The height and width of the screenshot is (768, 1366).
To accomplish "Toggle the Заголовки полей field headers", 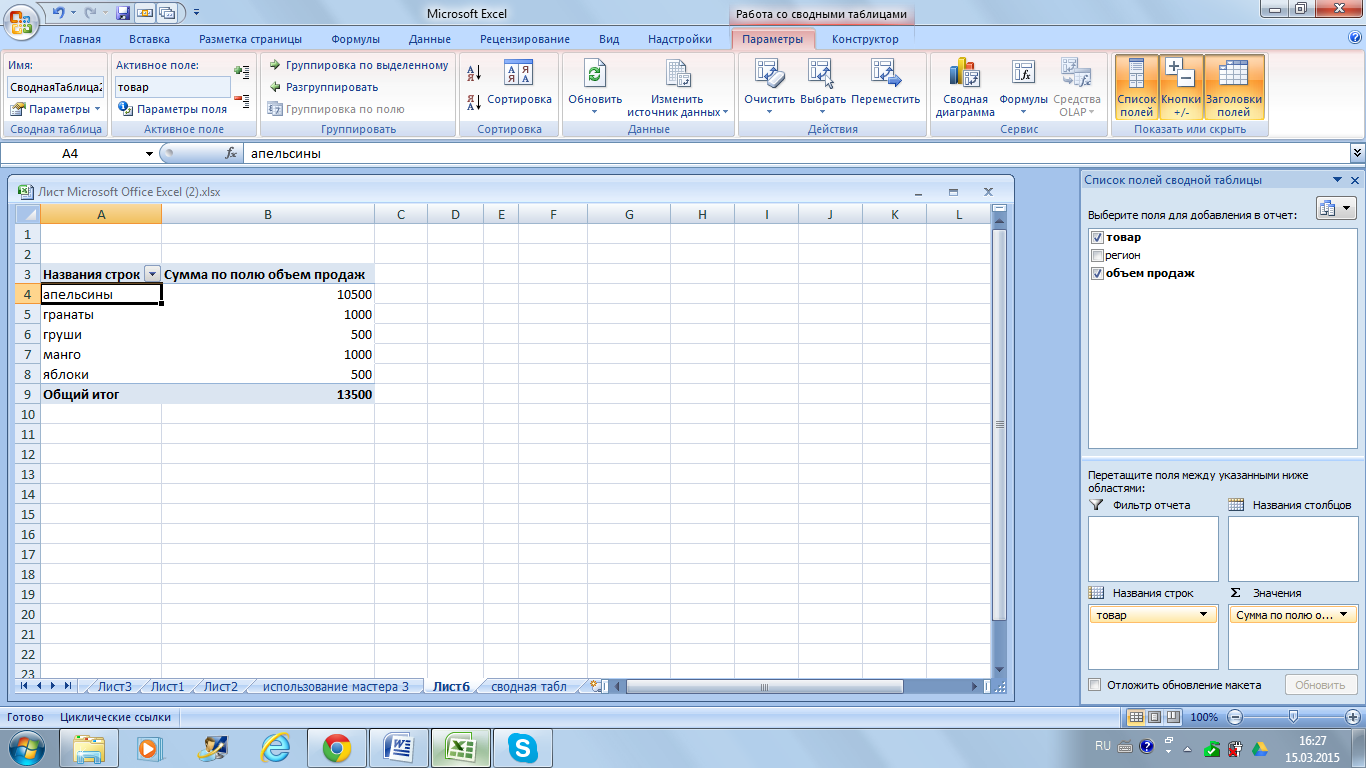I will (1234, 88).
